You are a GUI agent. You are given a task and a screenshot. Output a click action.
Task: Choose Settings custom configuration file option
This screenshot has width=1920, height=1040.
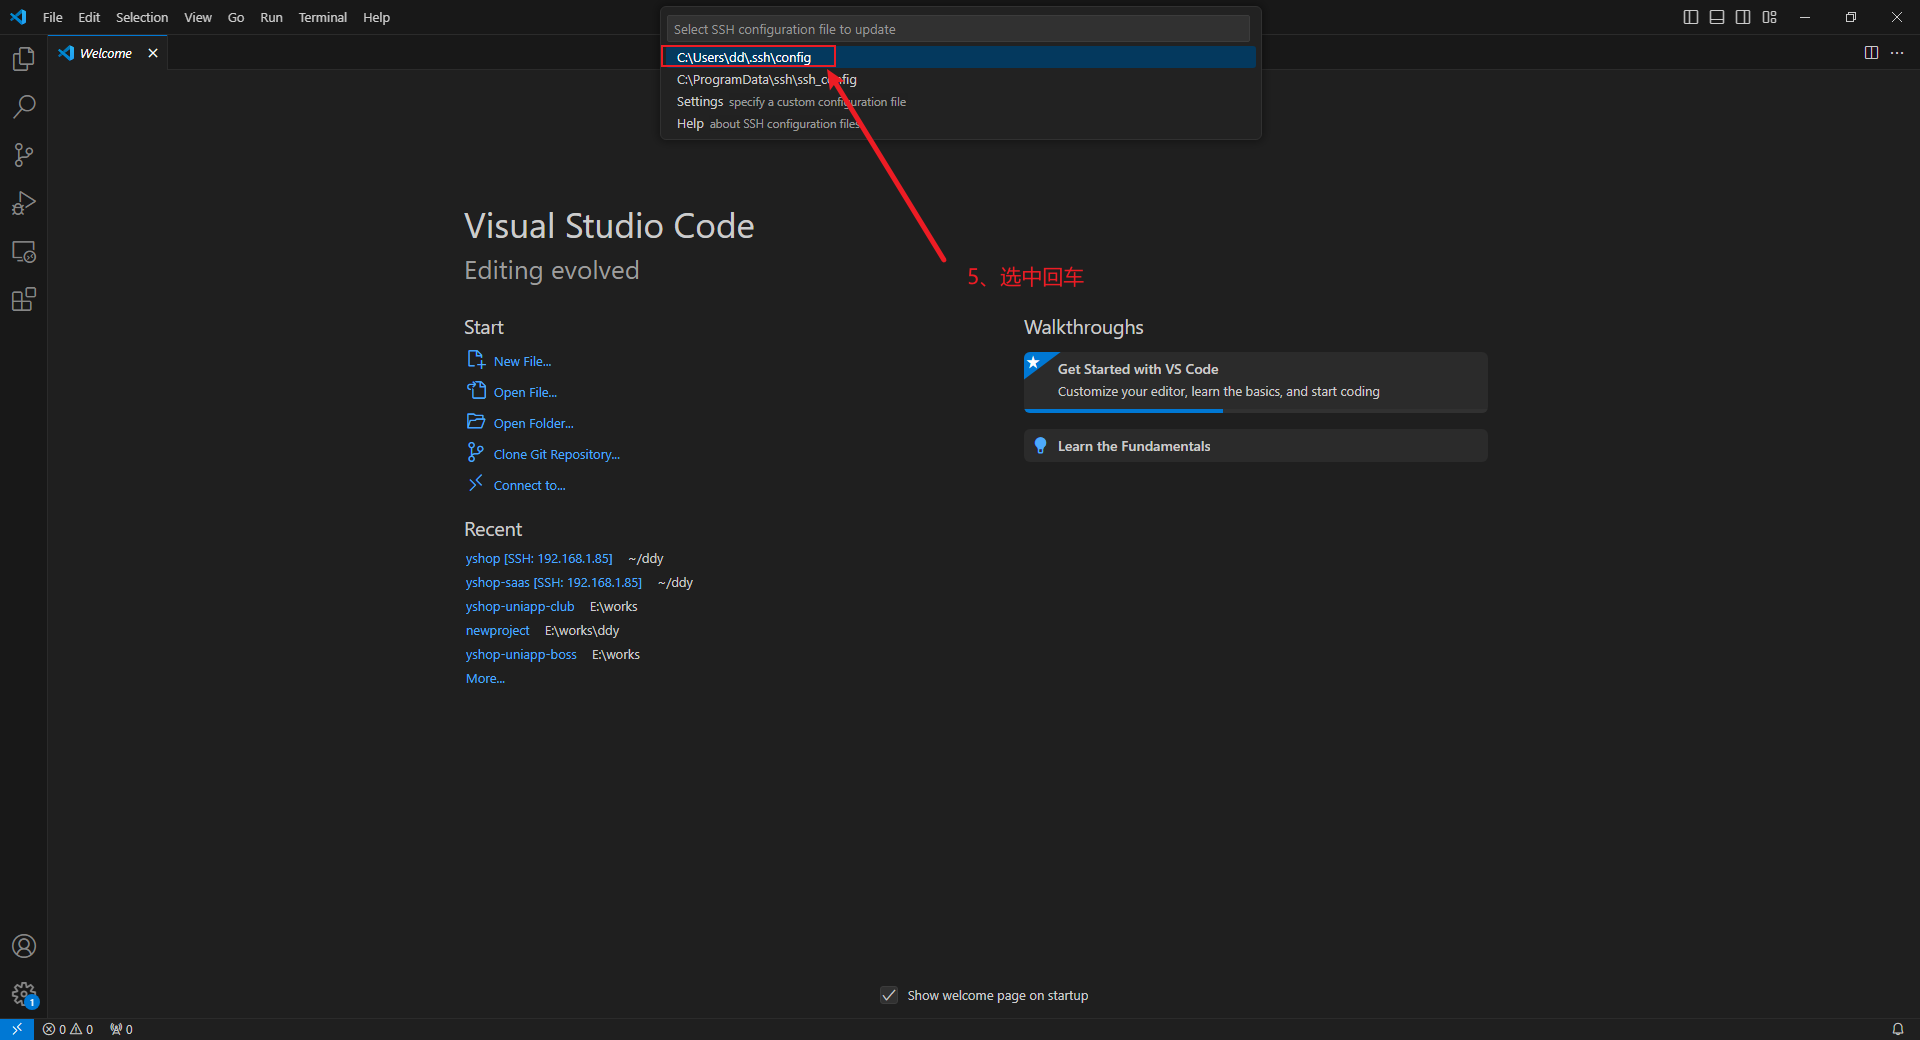click(x=958, y=101)
